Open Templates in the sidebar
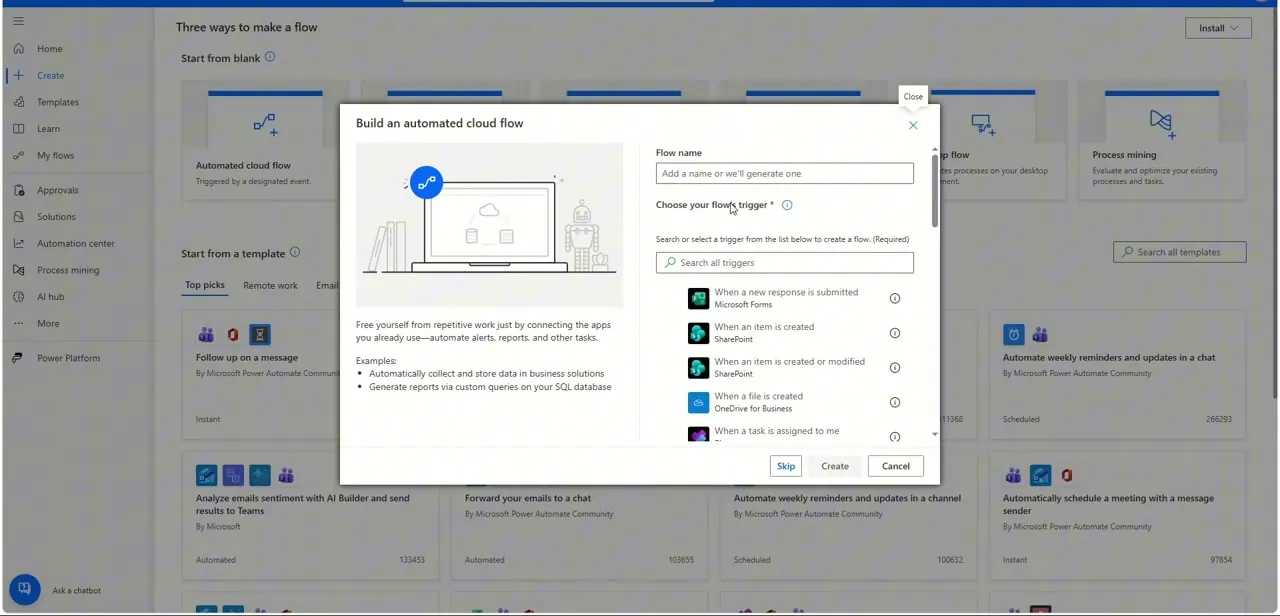Viewport: 1280px width, 616px height. click(x=57, y=102)
